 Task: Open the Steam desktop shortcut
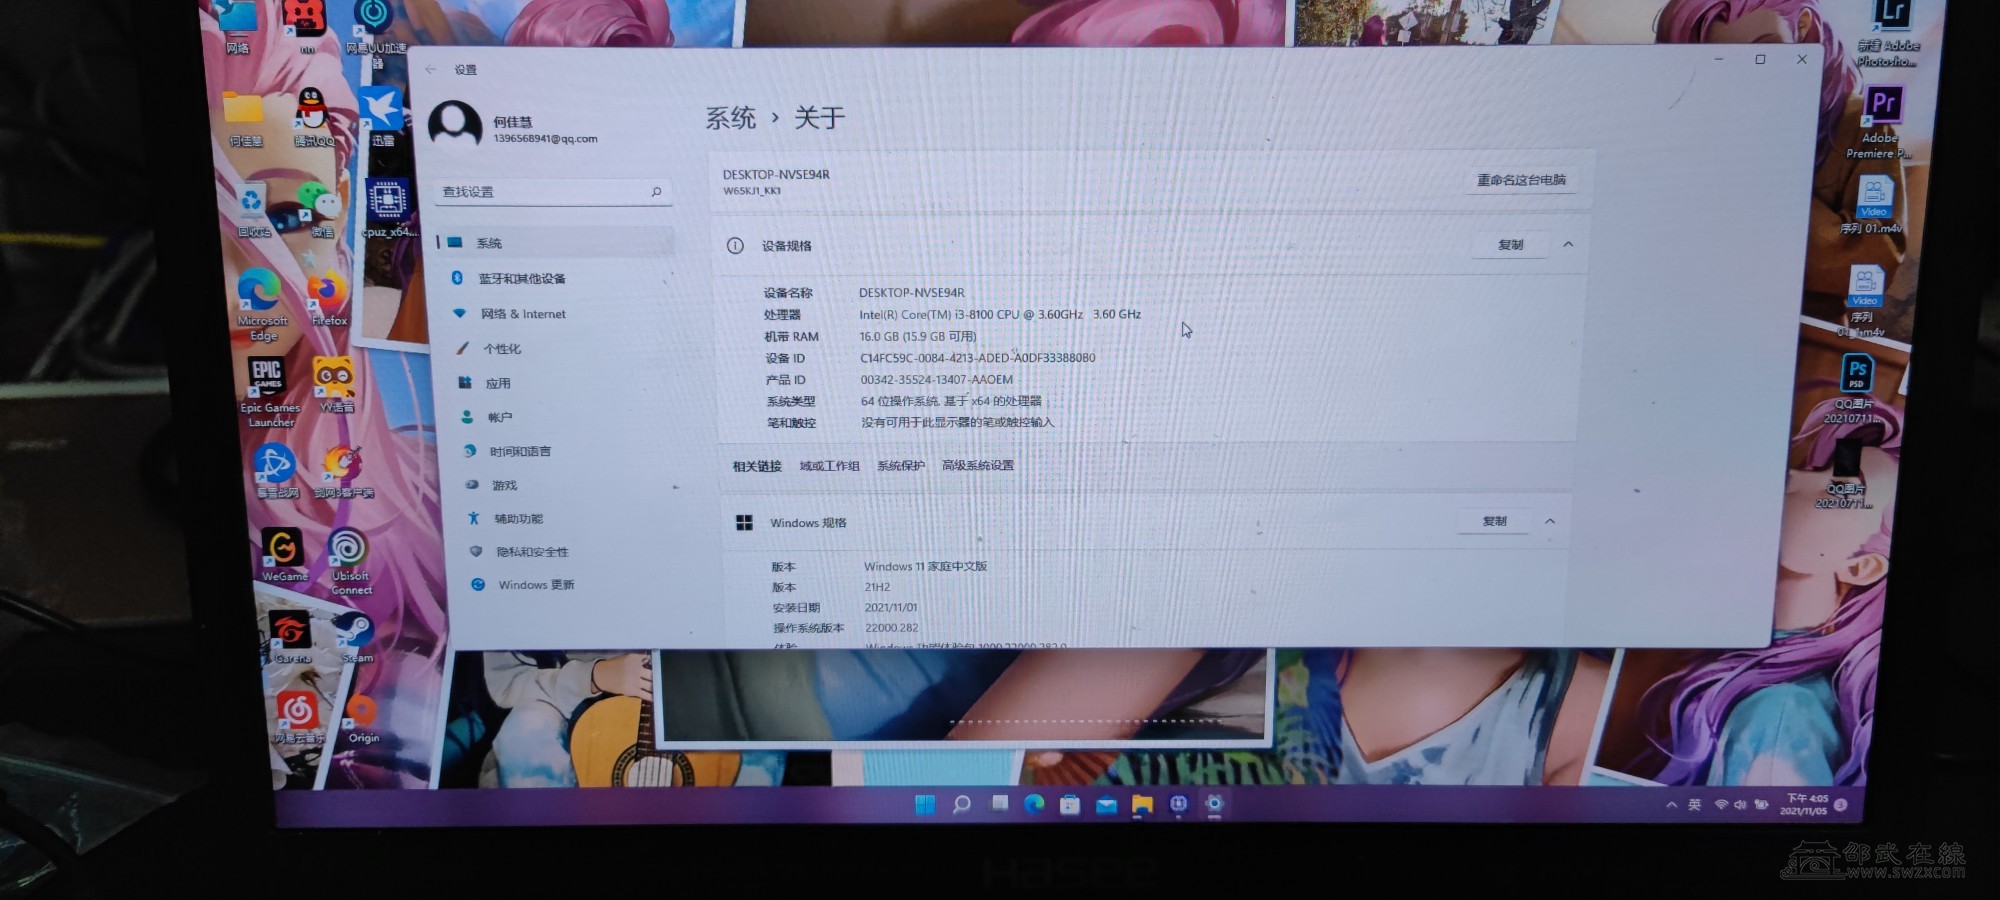click(x=354, y=632)
